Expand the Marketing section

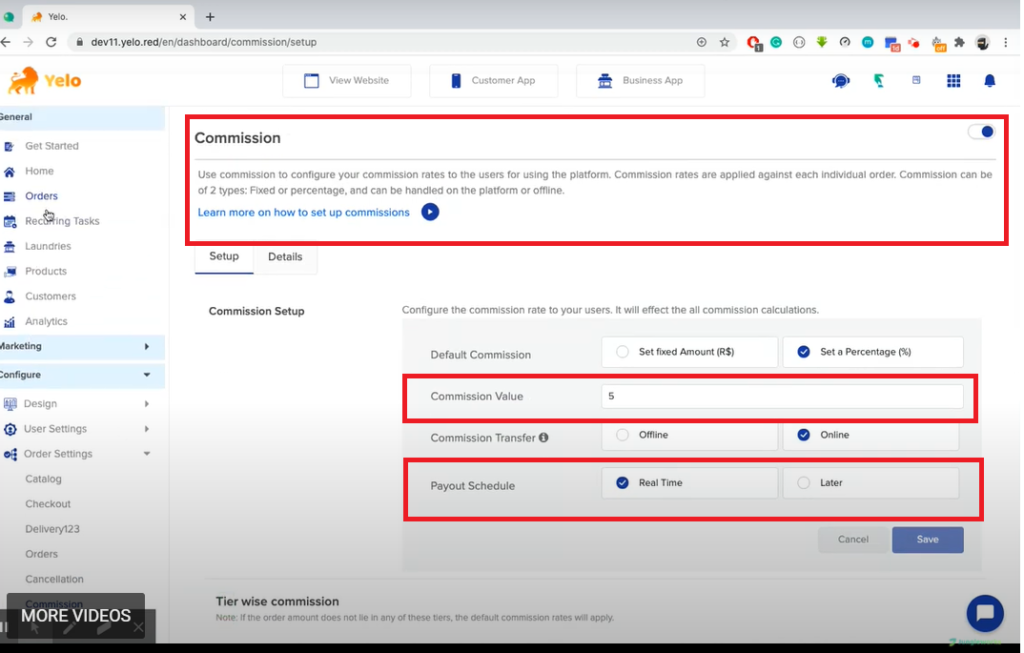[x=146, y=347]
